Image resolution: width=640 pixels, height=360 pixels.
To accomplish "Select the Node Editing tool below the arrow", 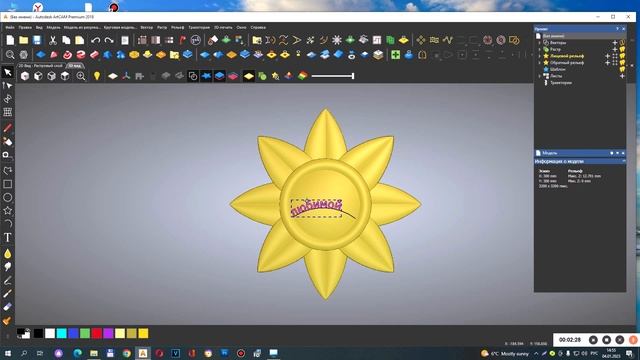I will (7, 86).
